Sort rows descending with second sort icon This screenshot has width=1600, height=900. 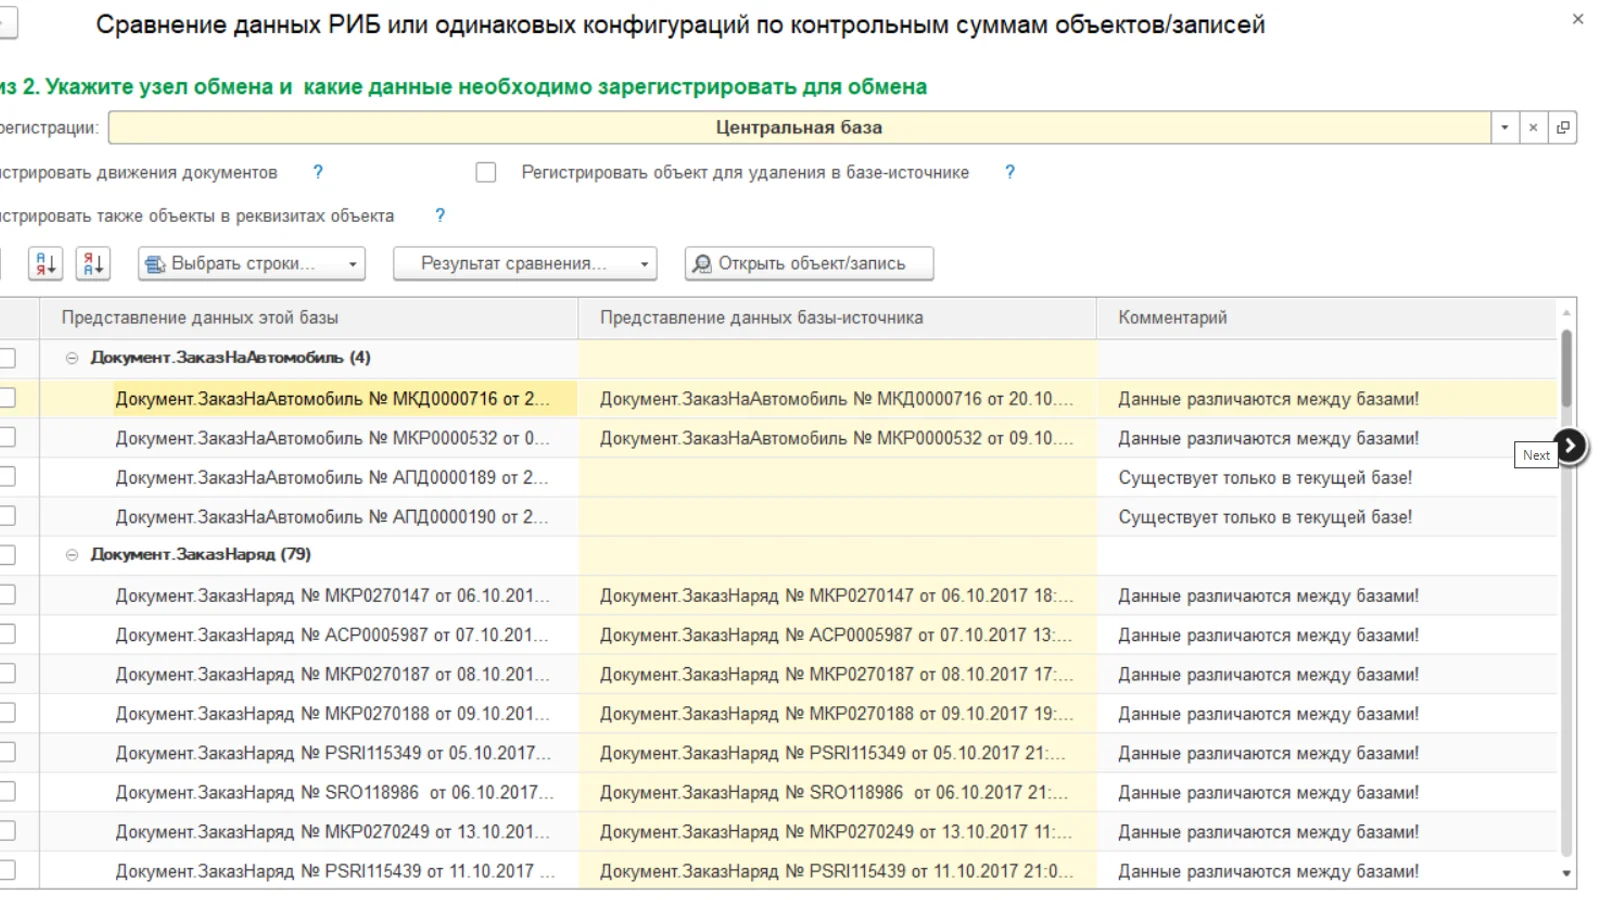tap(93, 264)
